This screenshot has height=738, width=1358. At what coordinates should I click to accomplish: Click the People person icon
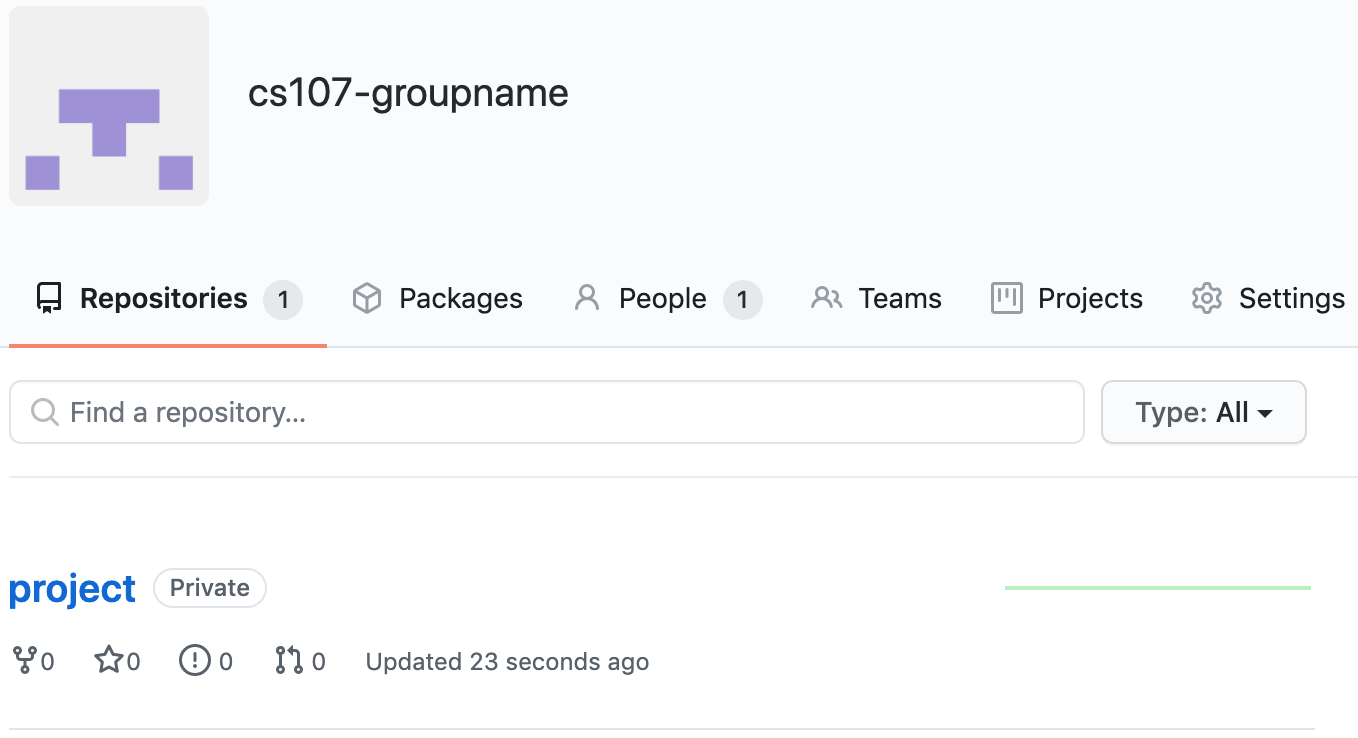[x=587, y=298]
